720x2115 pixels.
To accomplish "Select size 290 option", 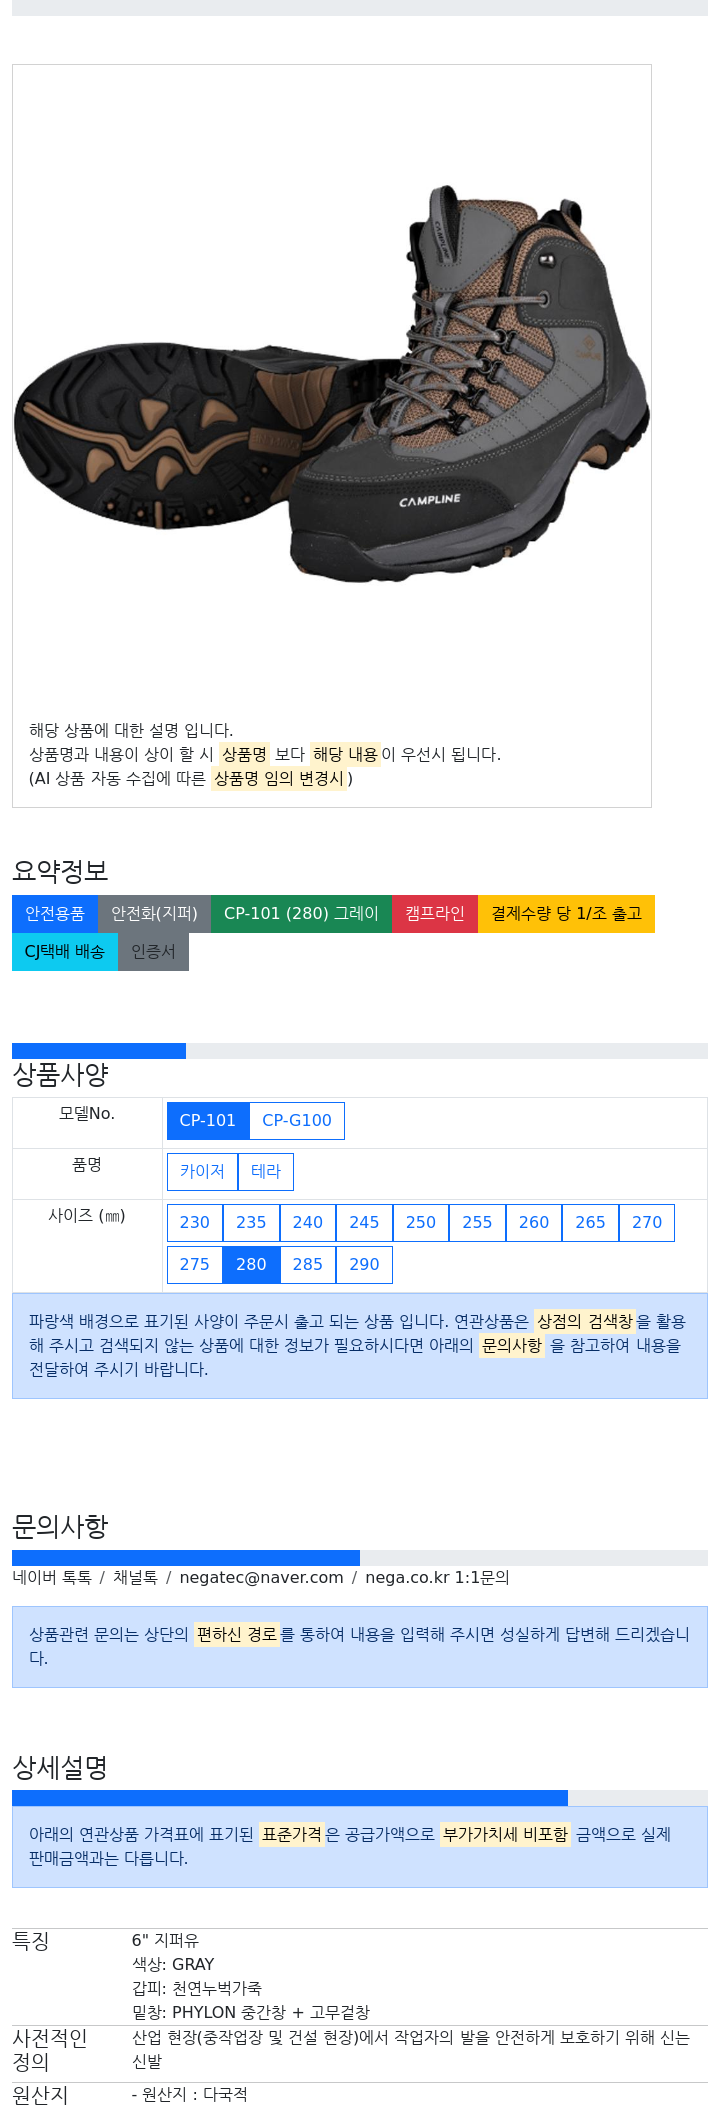I will (x=364, y=1265).
